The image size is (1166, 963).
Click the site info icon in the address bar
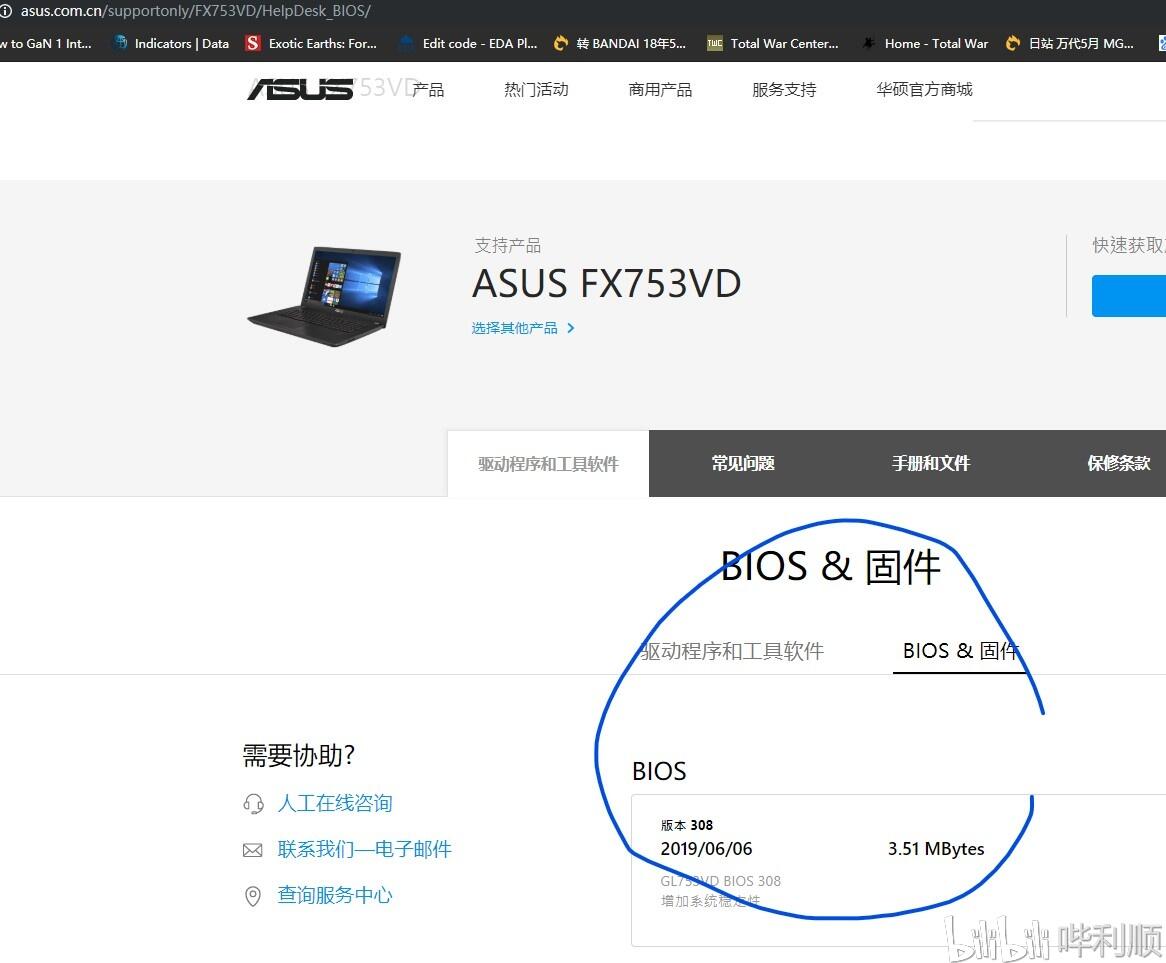[6, 11]
